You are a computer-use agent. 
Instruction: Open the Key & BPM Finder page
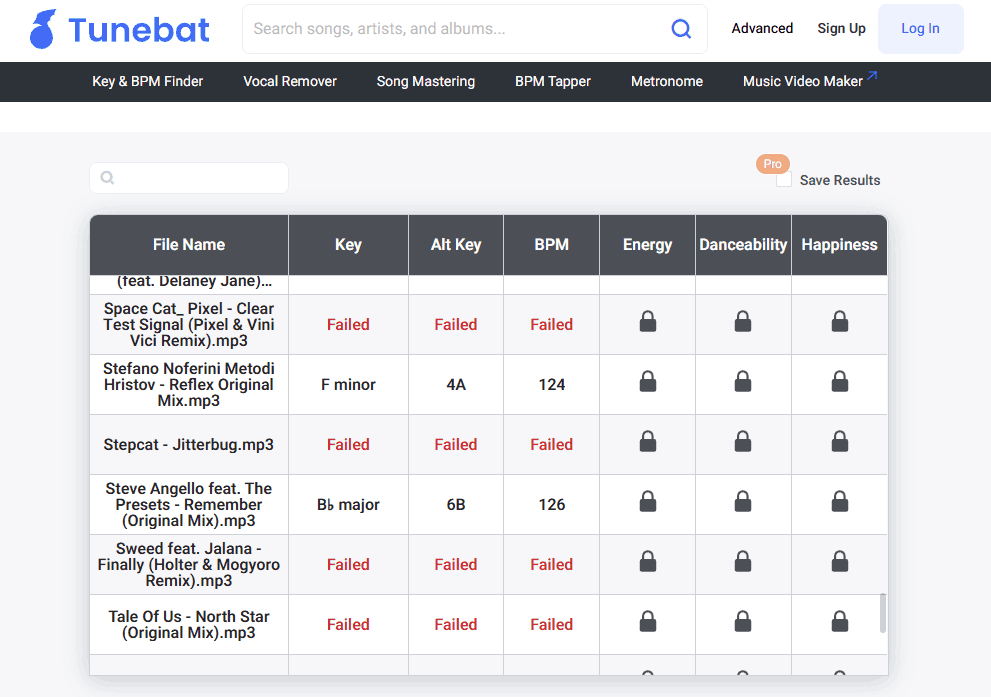pos(147,82)
